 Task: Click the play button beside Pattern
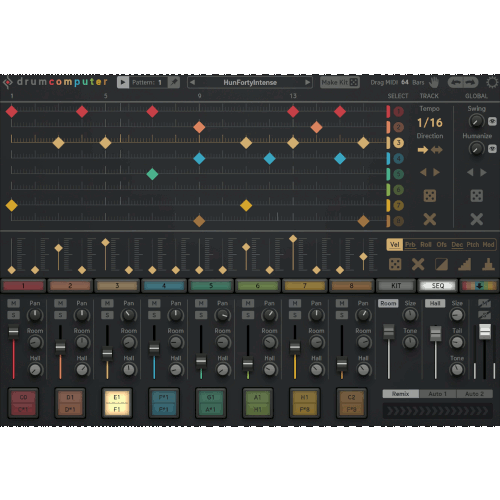123,82
